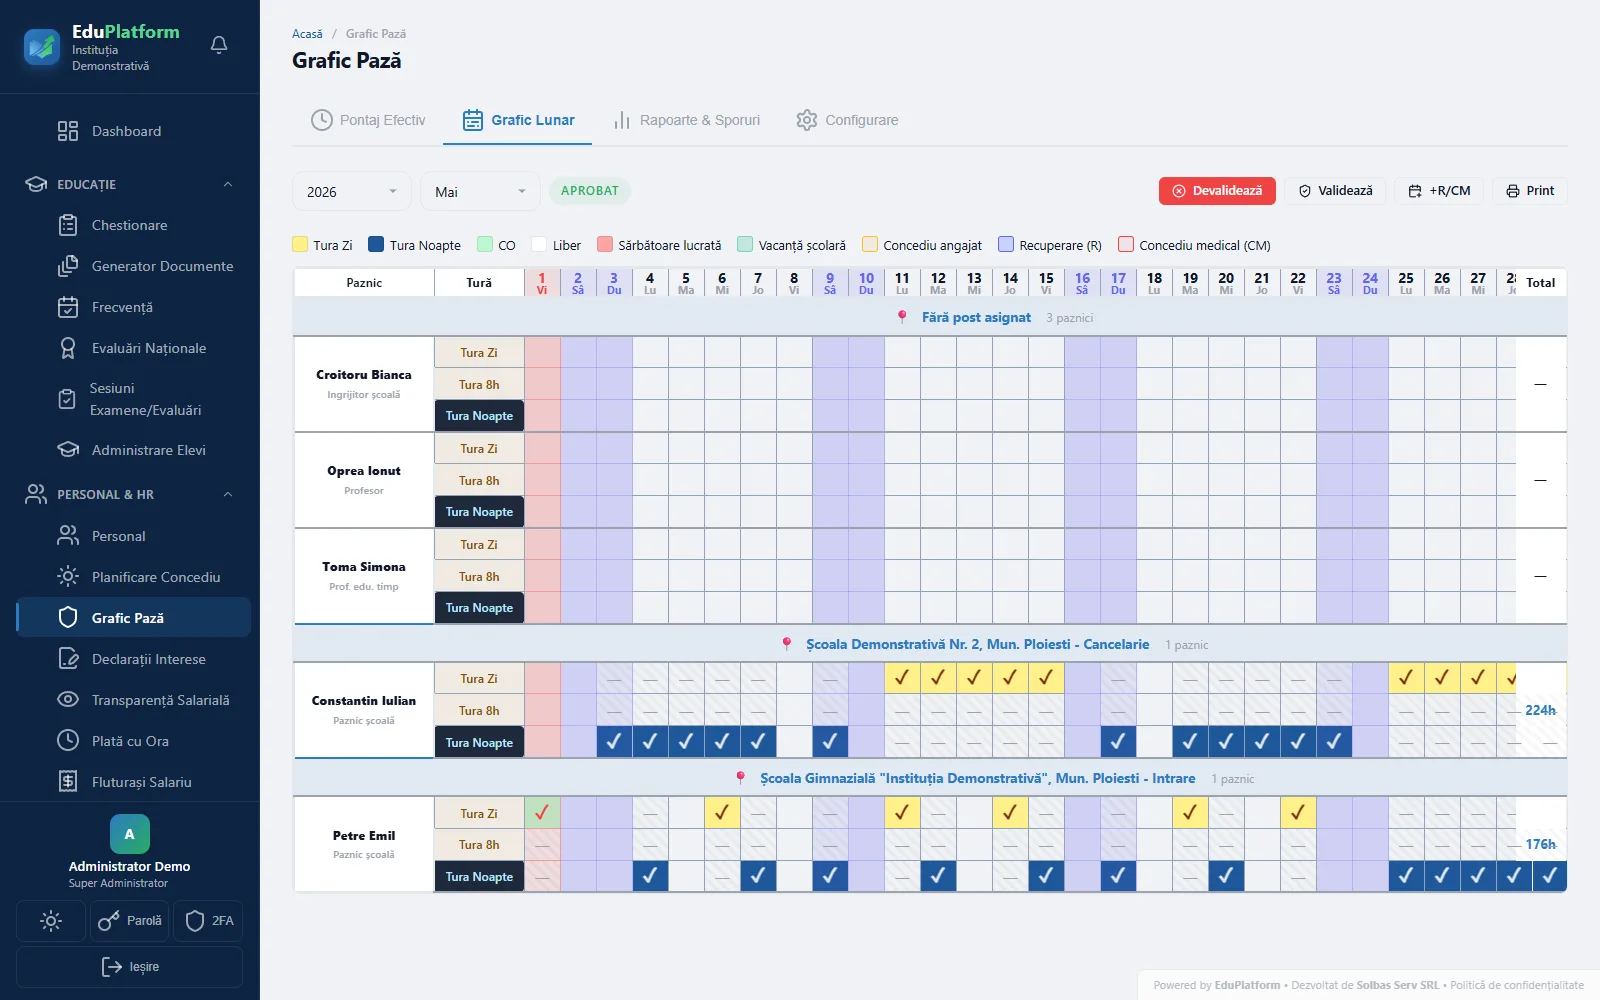Select the Grafic Lunar tab
This screenshot has width=1600, height=1000.
[x=518, y=120]
